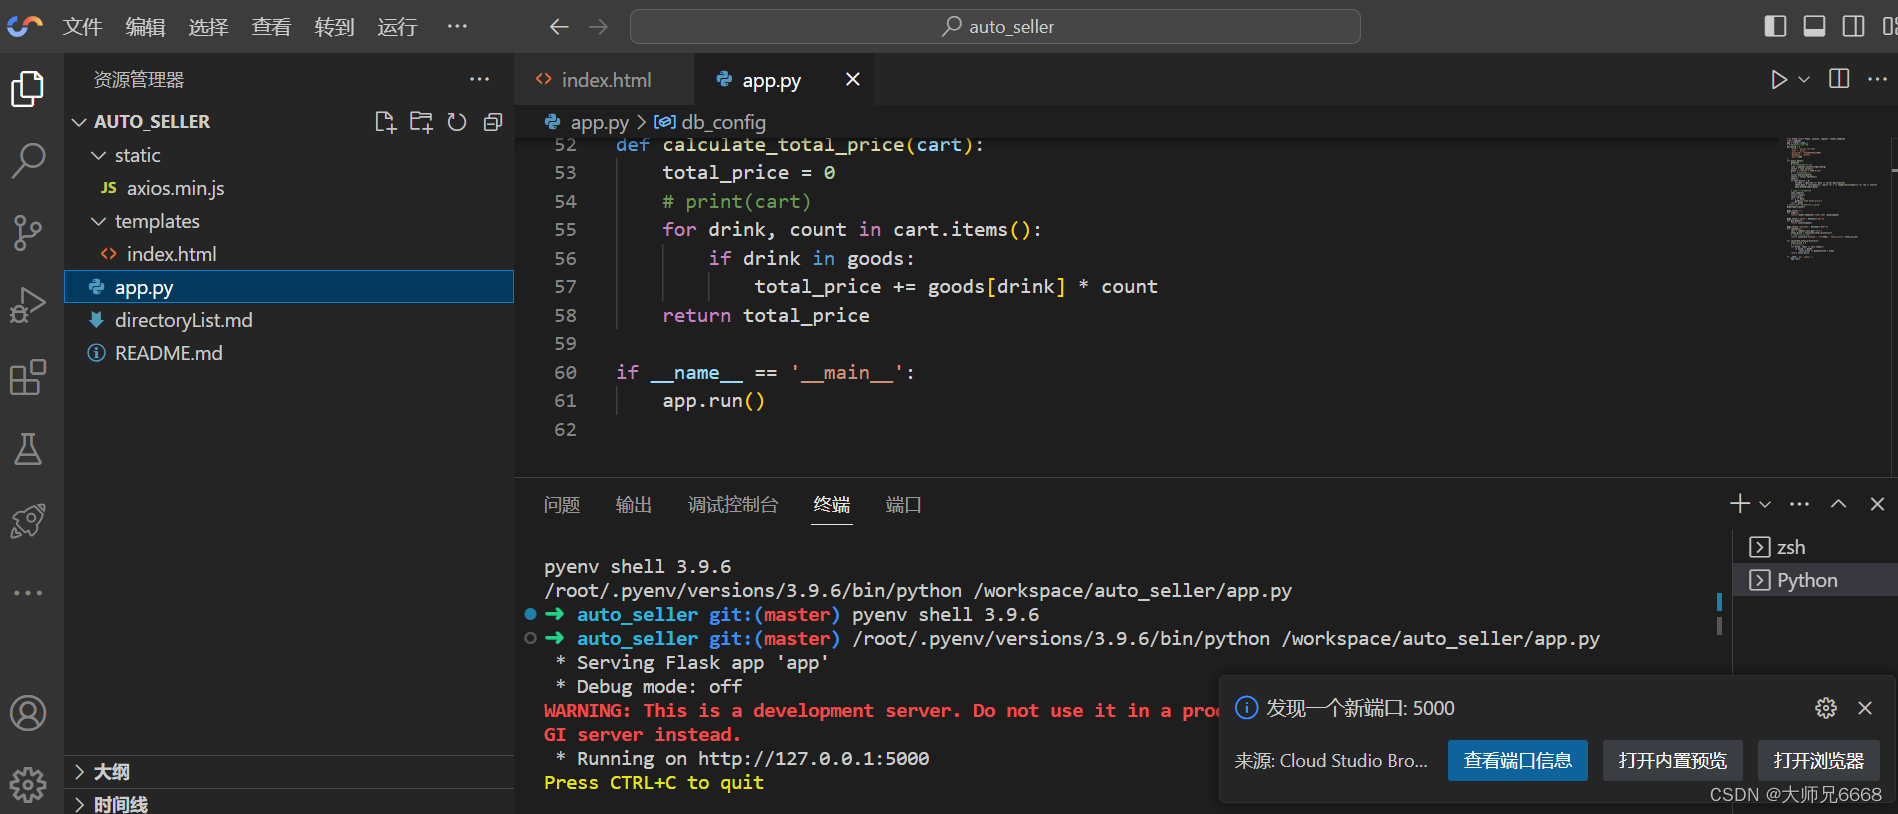Screen dimensions: 1898x814
Task: Collapse the static folder
Action: 136,155
